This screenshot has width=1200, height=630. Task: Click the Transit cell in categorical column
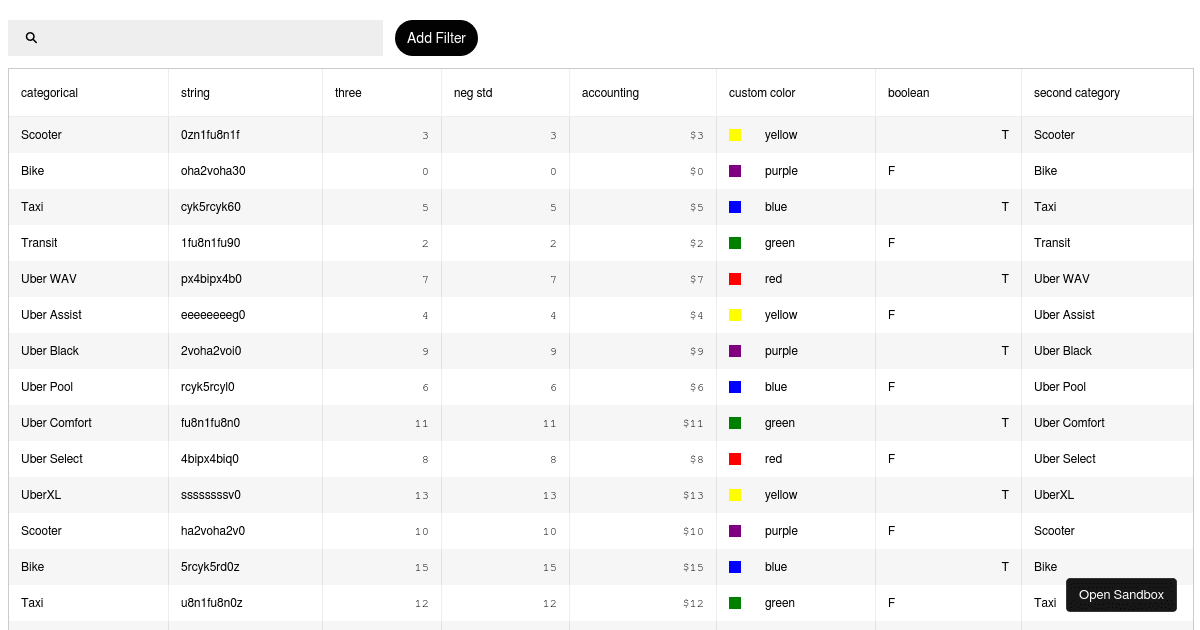[x=39, y=243]
